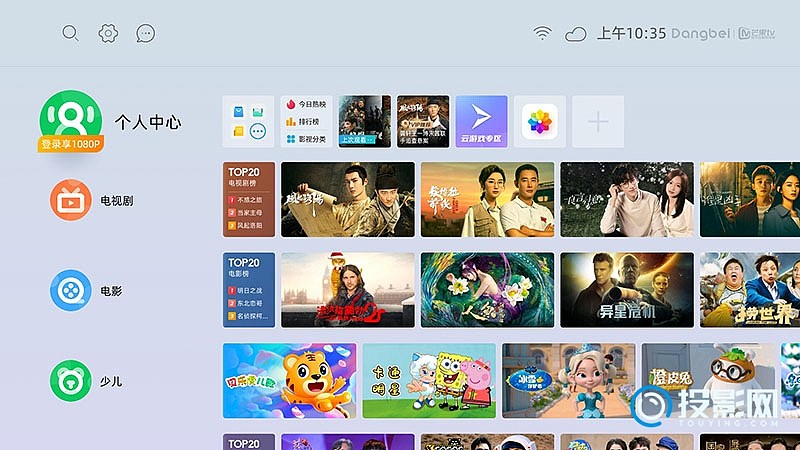Click the plus tile to add app
This screenshot has height=450, width=800.
pyautogui.click(x=598, y=122)
